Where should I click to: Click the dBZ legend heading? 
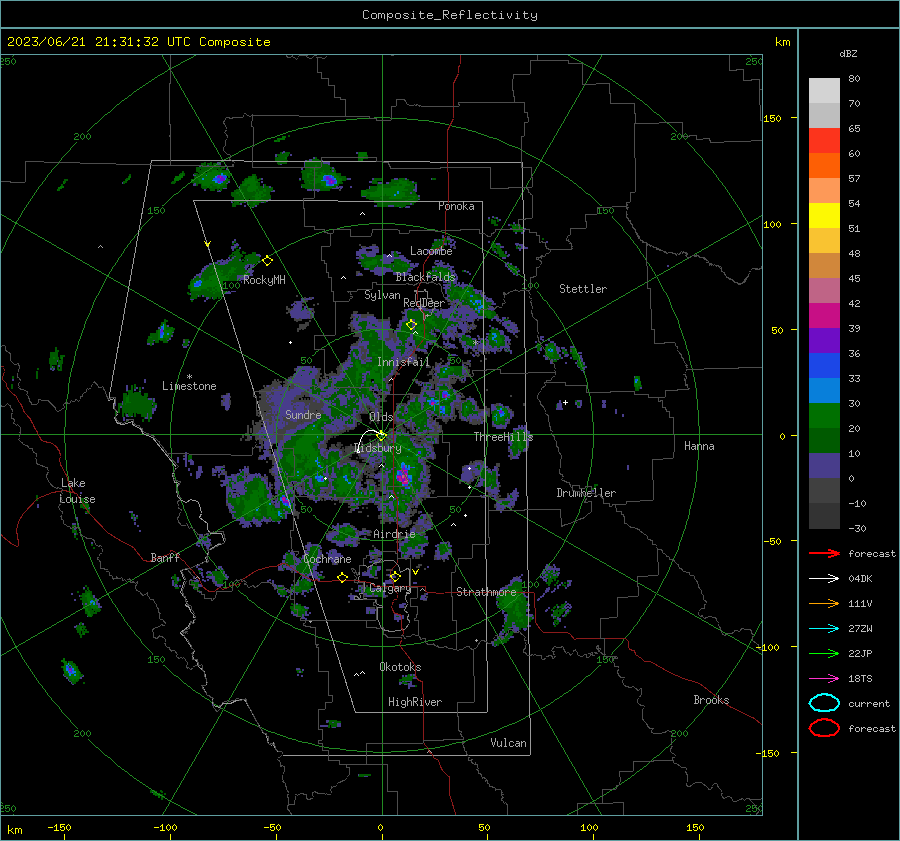coord(848,53)
